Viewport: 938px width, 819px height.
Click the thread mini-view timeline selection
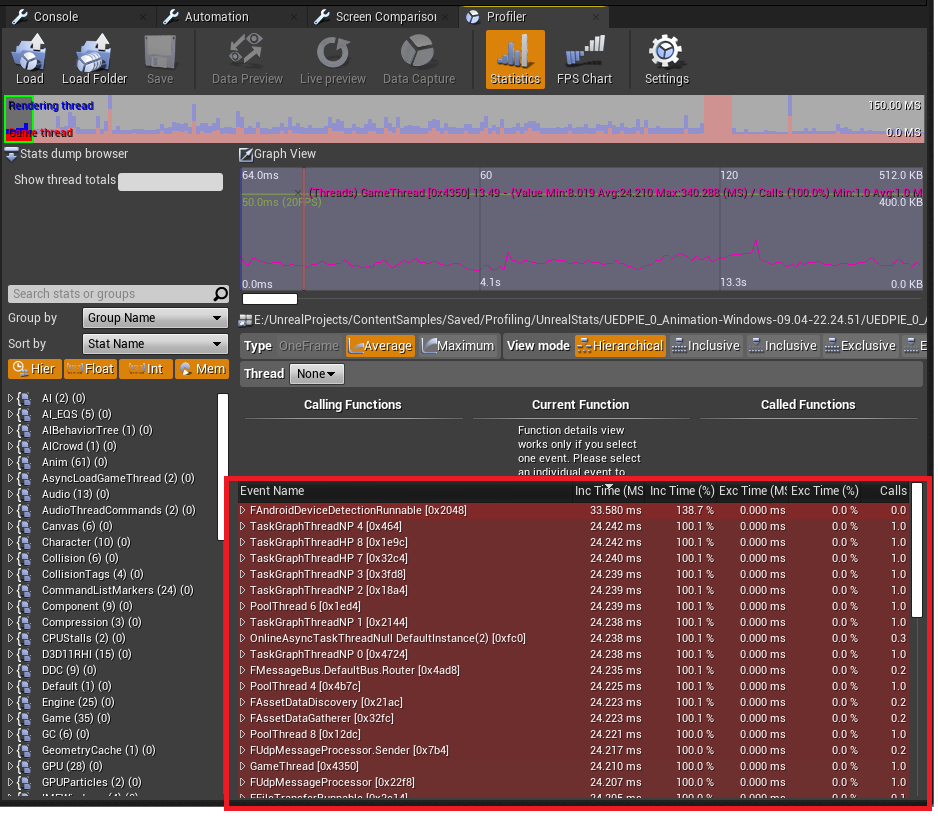19,118
